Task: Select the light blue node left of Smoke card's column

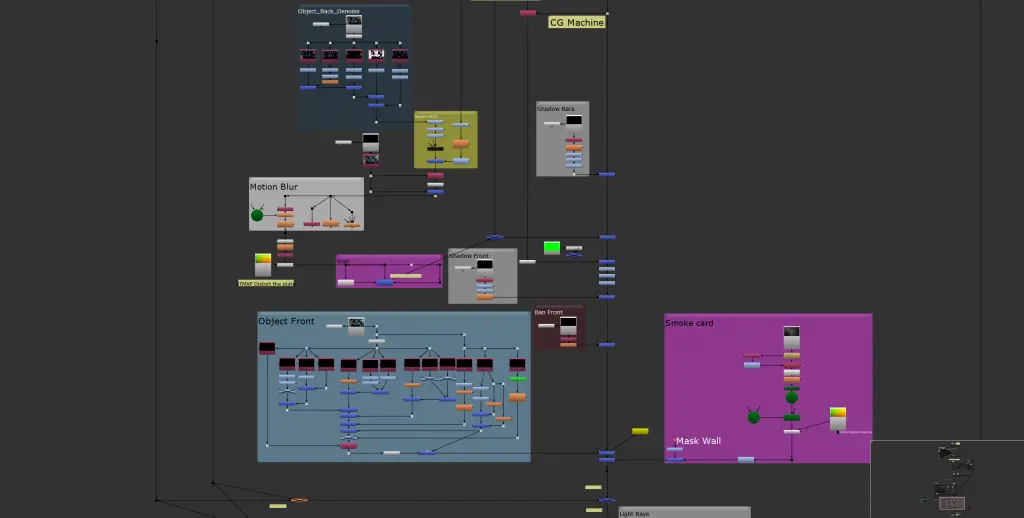Action: 752,365
